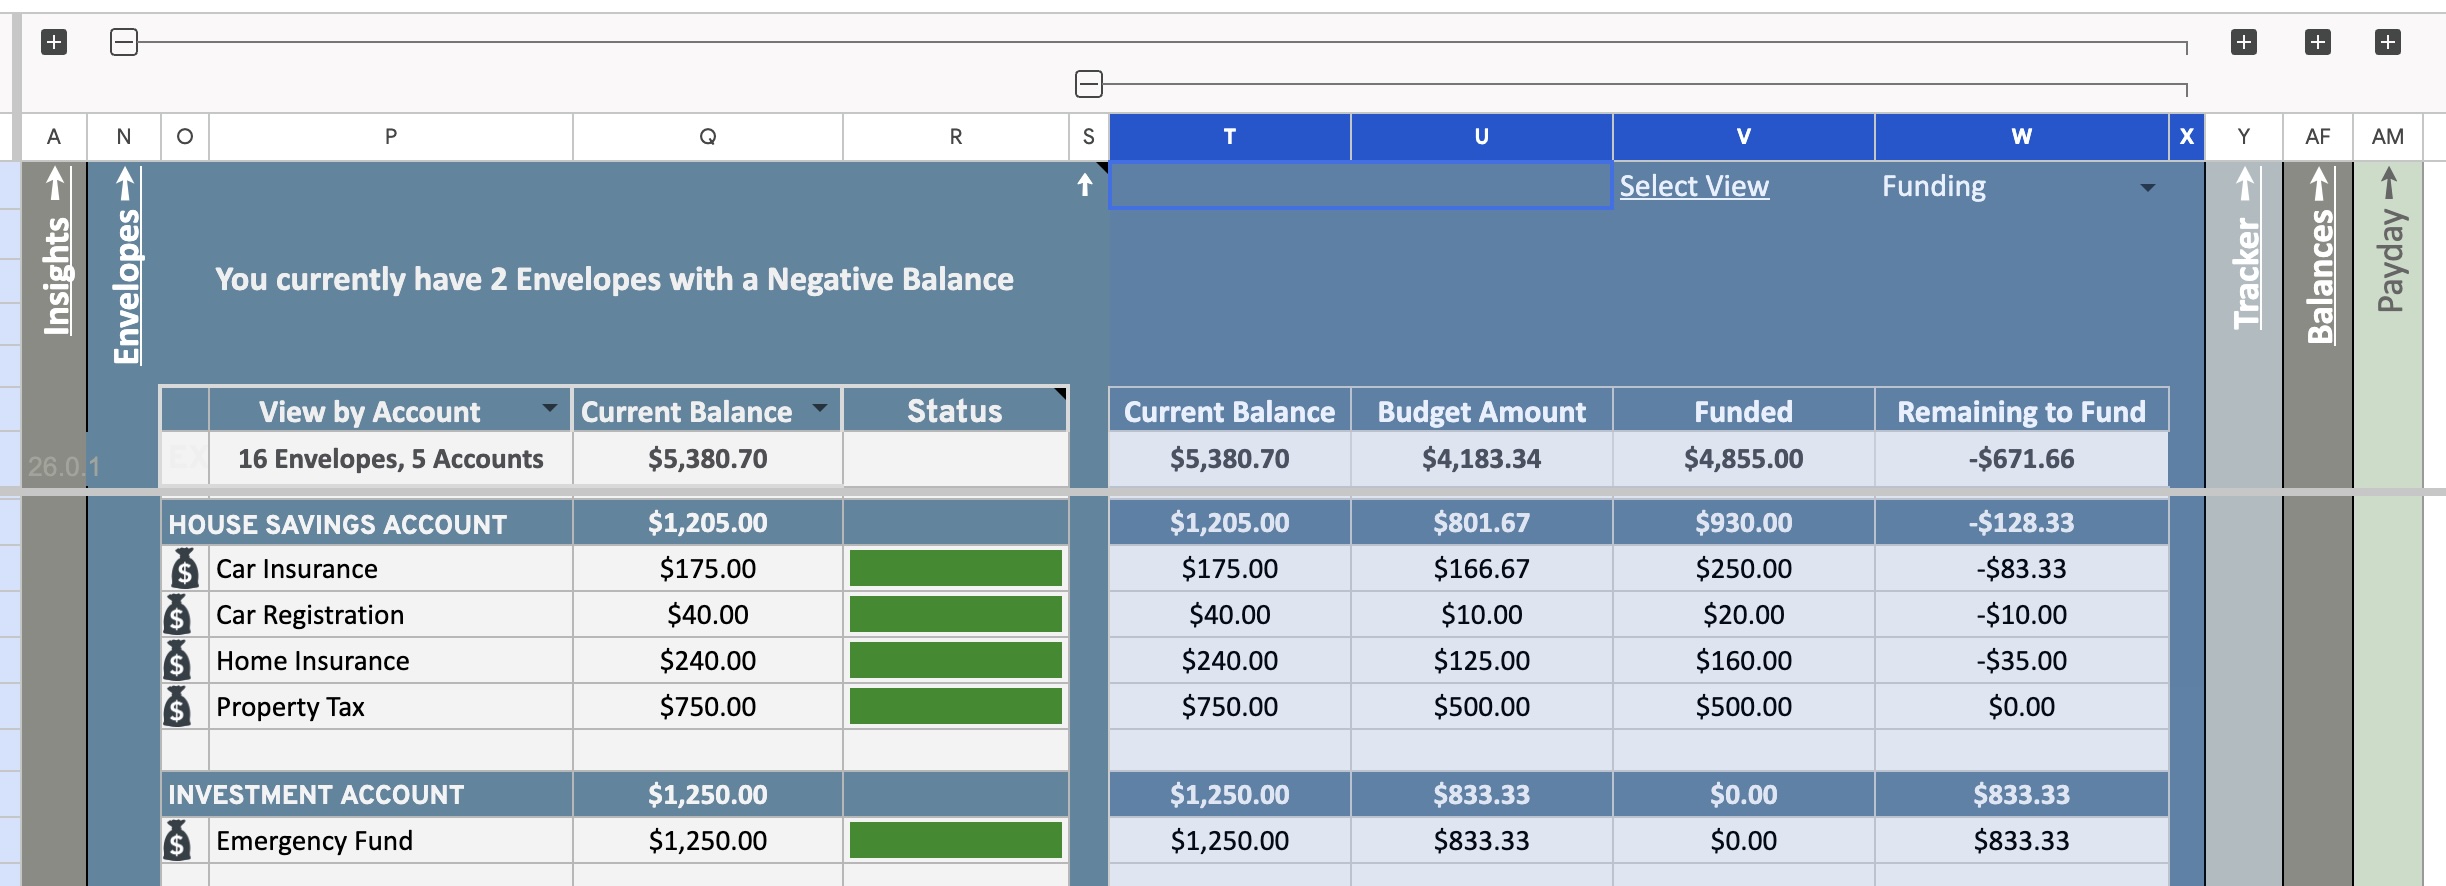Expand the column group above column AM
This screenshot has width=2446, height=886.
(x=2388, y=42)
